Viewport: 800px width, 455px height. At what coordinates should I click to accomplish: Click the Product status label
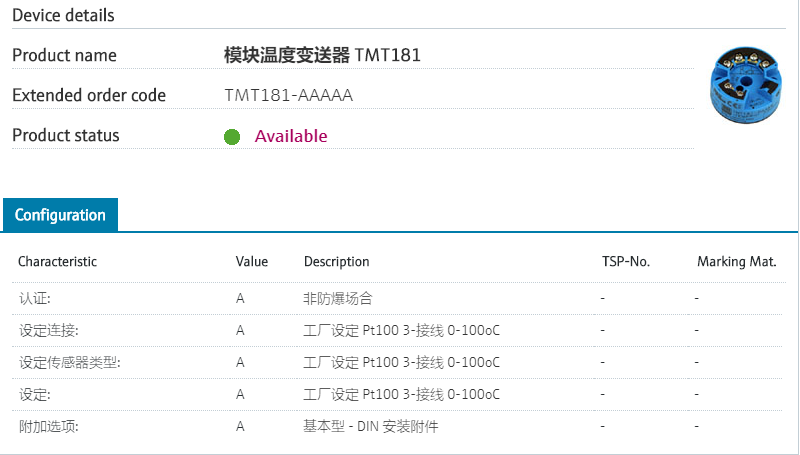click(65, 135)
